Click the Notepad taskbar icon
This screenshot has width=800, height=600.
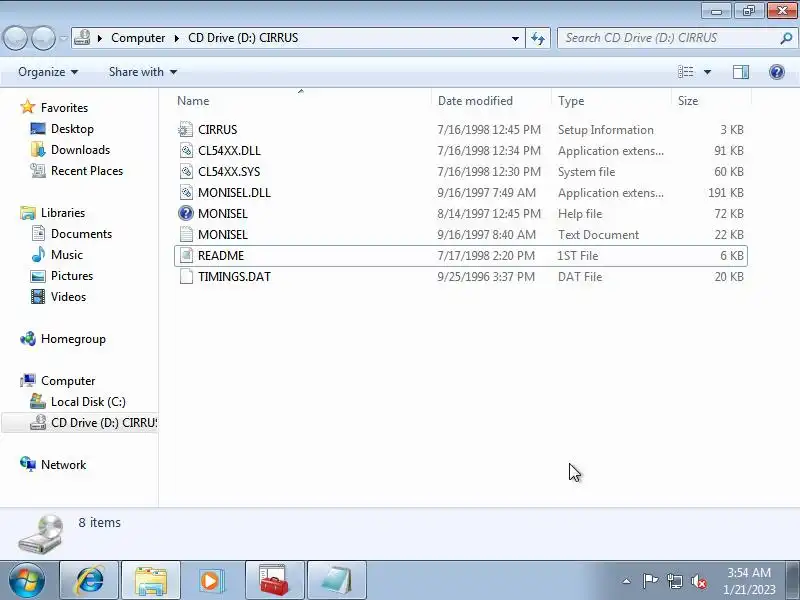click(x=337, y=581)
